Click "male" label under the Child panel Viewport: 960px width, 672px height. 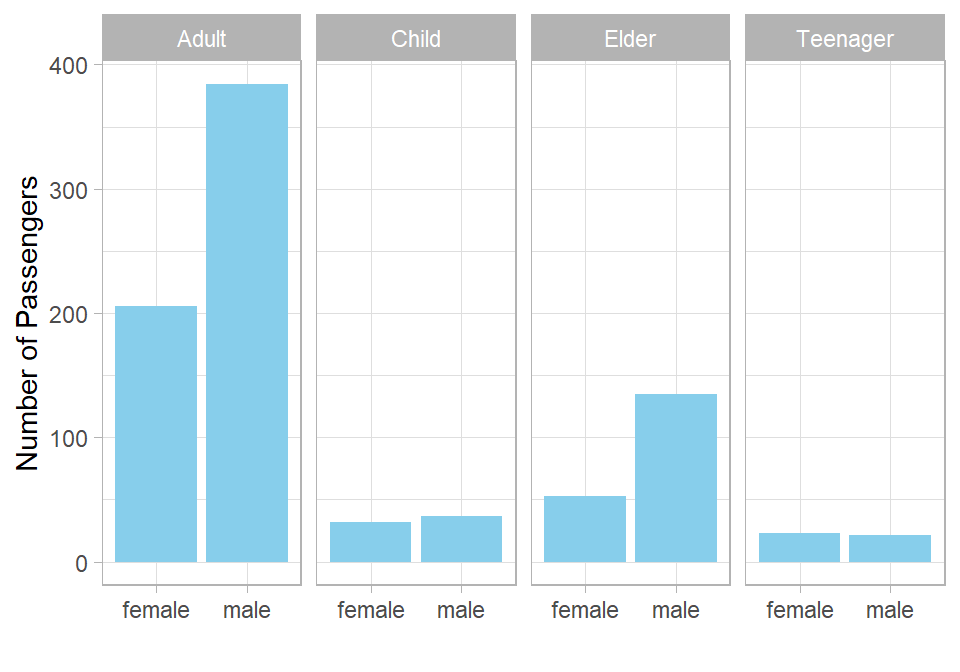coord(461,610)
